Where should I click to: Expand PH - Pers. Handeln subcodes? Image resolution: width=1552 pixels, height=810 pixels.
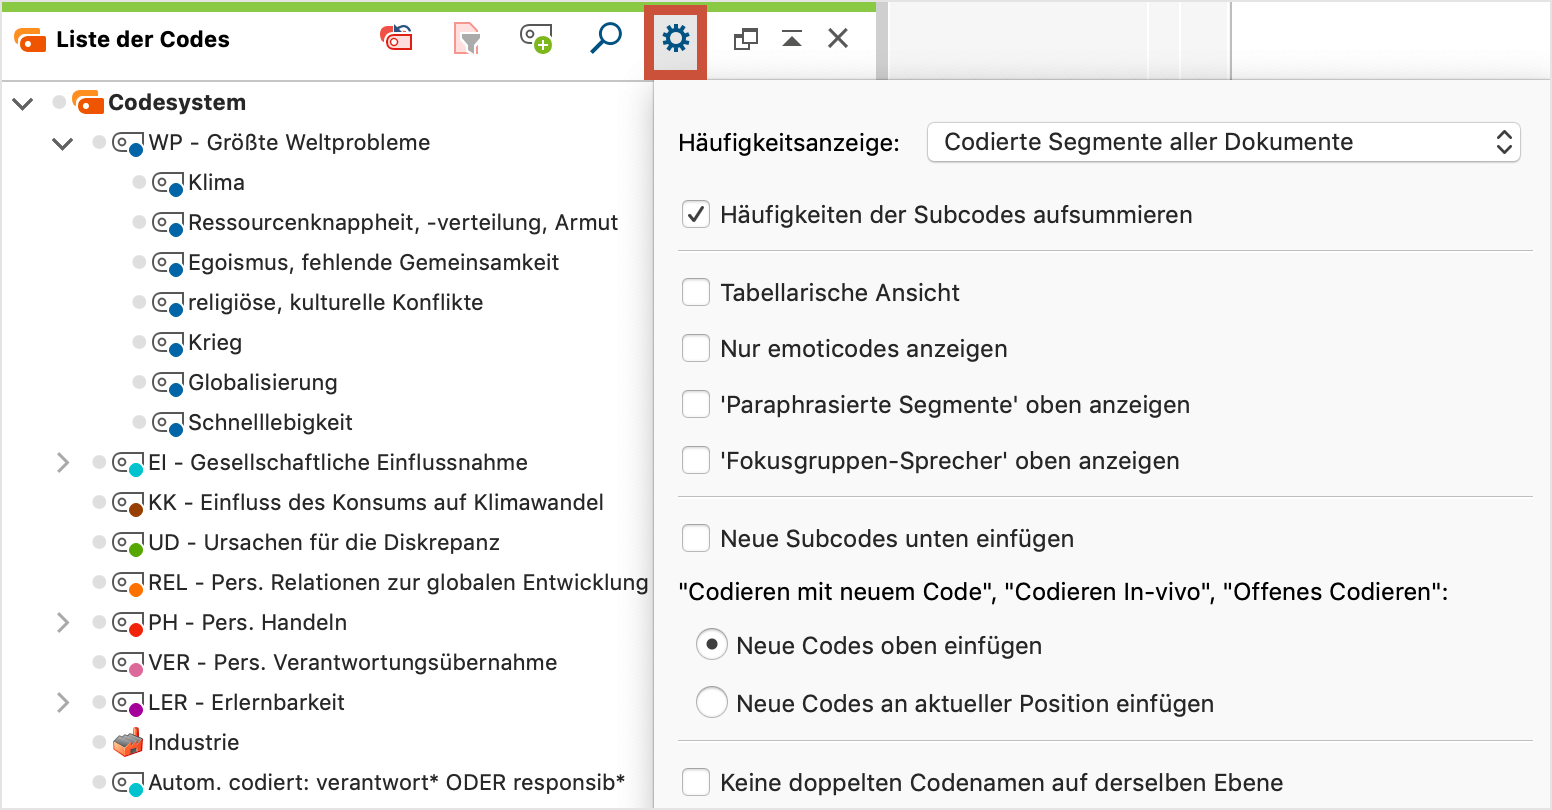[63, 622]
